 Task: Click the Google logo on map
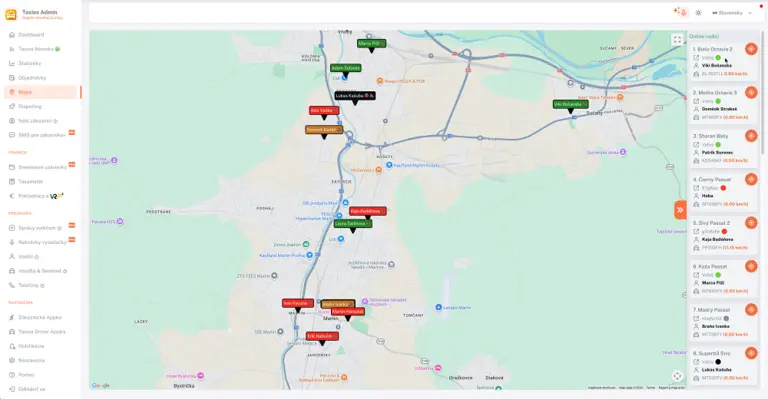coord(100,385)
